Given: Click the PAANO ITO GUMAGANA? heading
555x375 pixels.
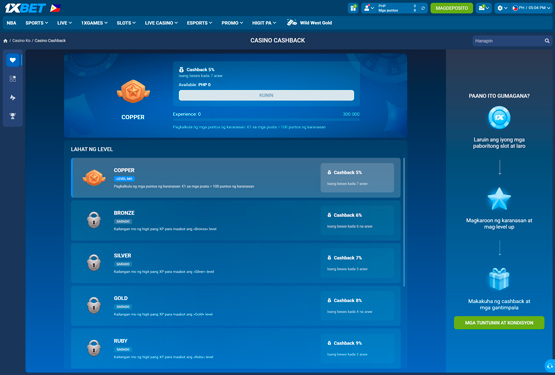Looking at the screenshot, I should (499, 96).
